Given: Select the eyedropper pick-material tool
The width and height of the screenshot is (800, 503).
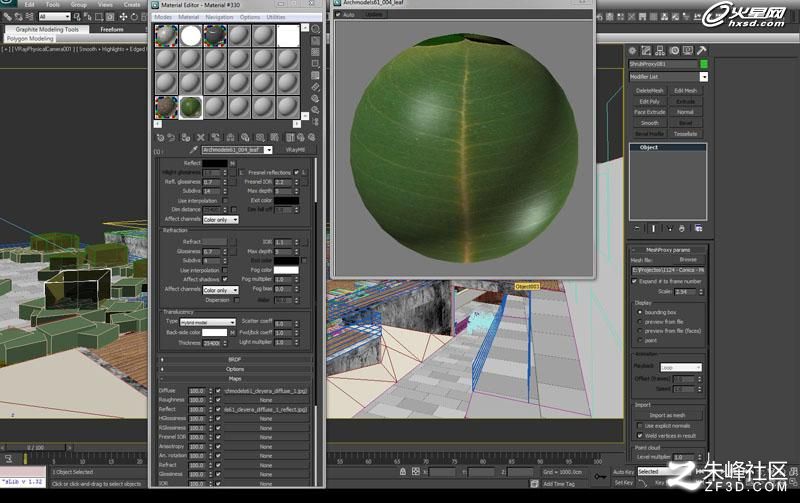Looking at the screenshot, I should (x=193, y=150).
